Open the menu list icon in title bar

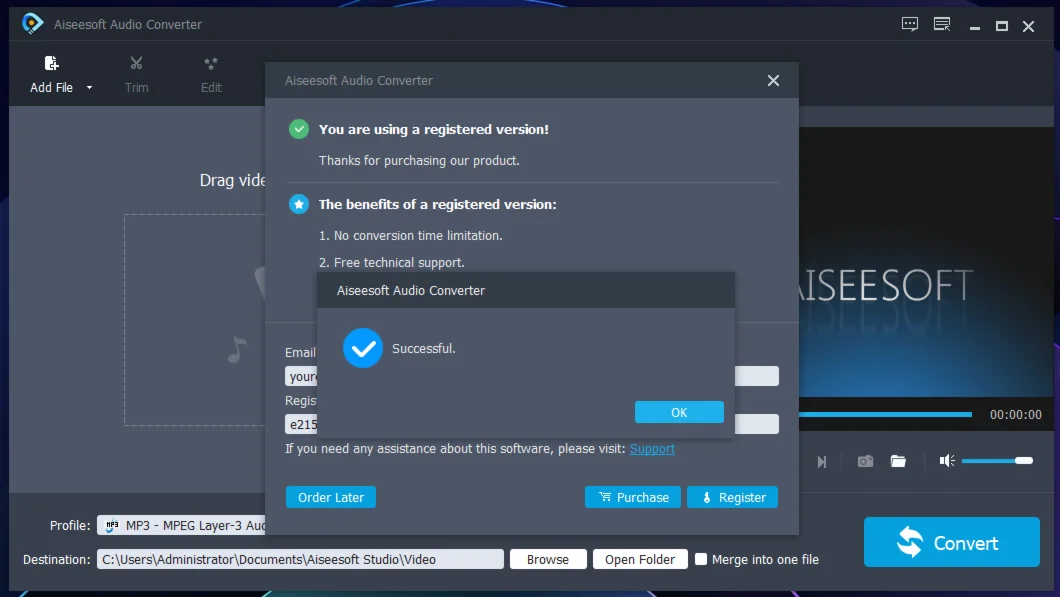tap(942, 25)
